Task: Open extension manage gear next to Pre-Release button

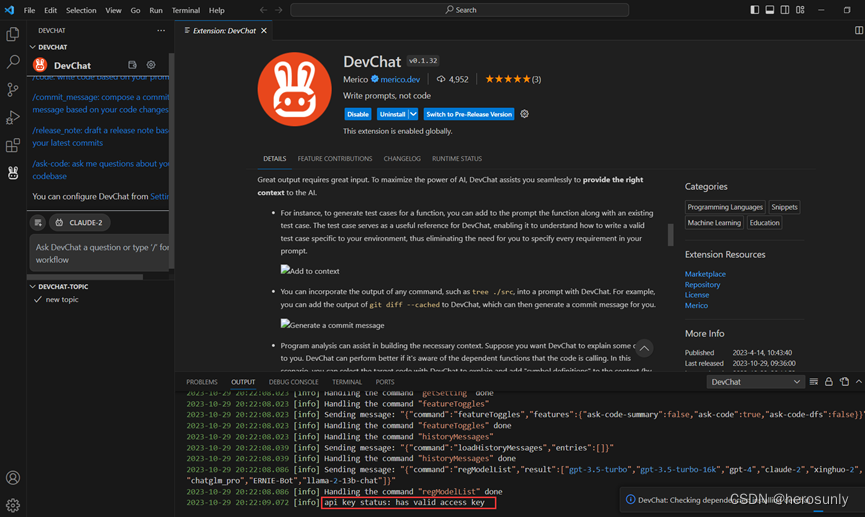Action: pos(525,114)
